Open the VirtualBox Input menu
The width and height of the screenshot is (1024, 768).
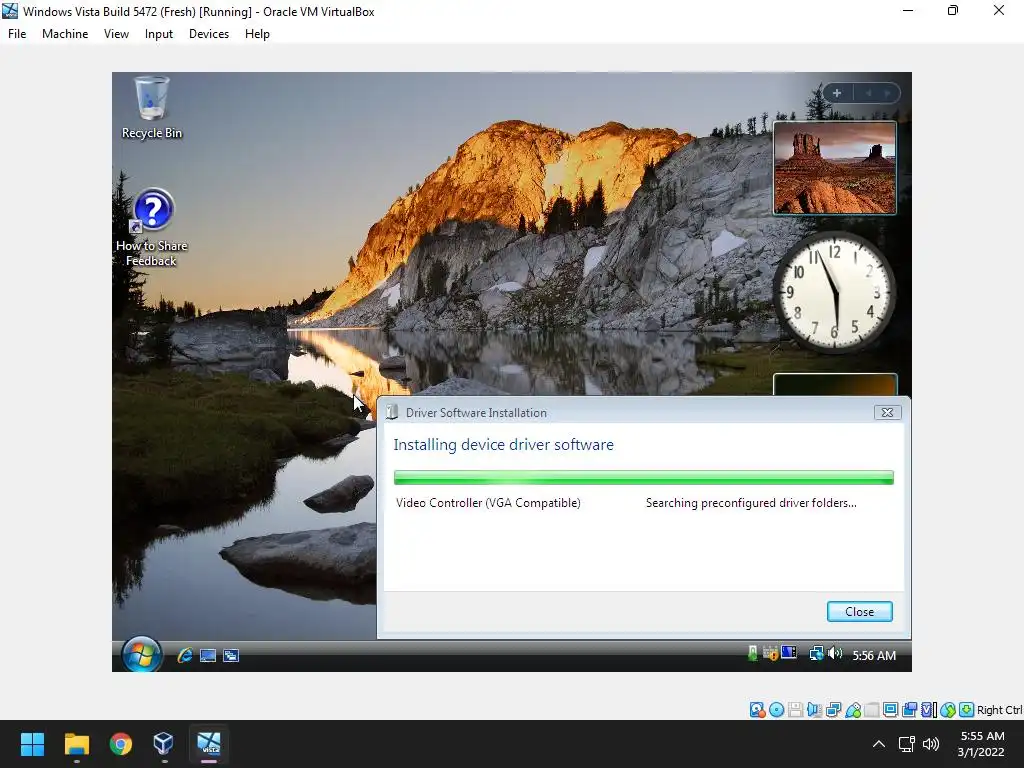159,34
